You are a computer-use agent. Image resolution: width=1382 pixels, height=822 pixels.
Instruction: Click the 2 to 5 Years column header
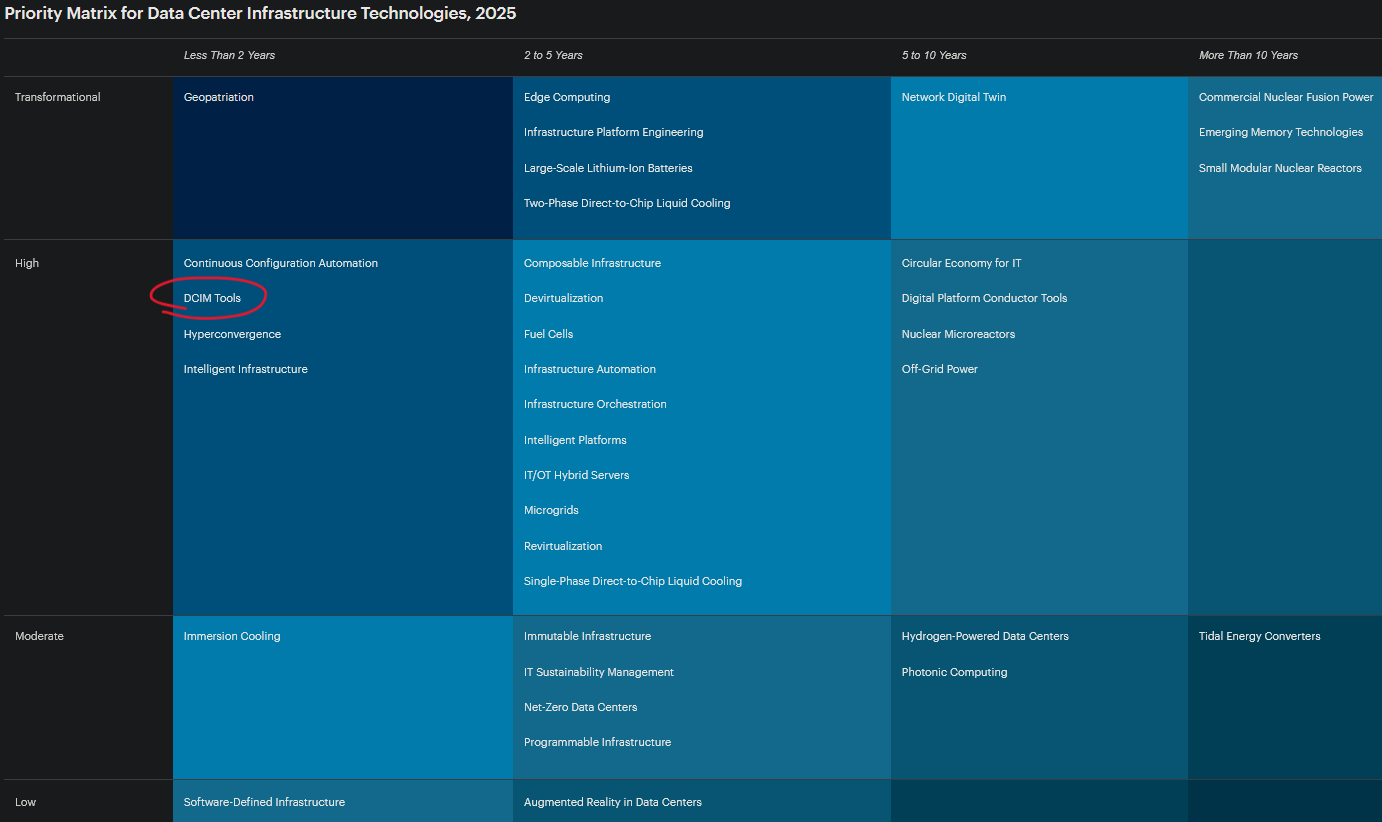click(x=553, y=55)
